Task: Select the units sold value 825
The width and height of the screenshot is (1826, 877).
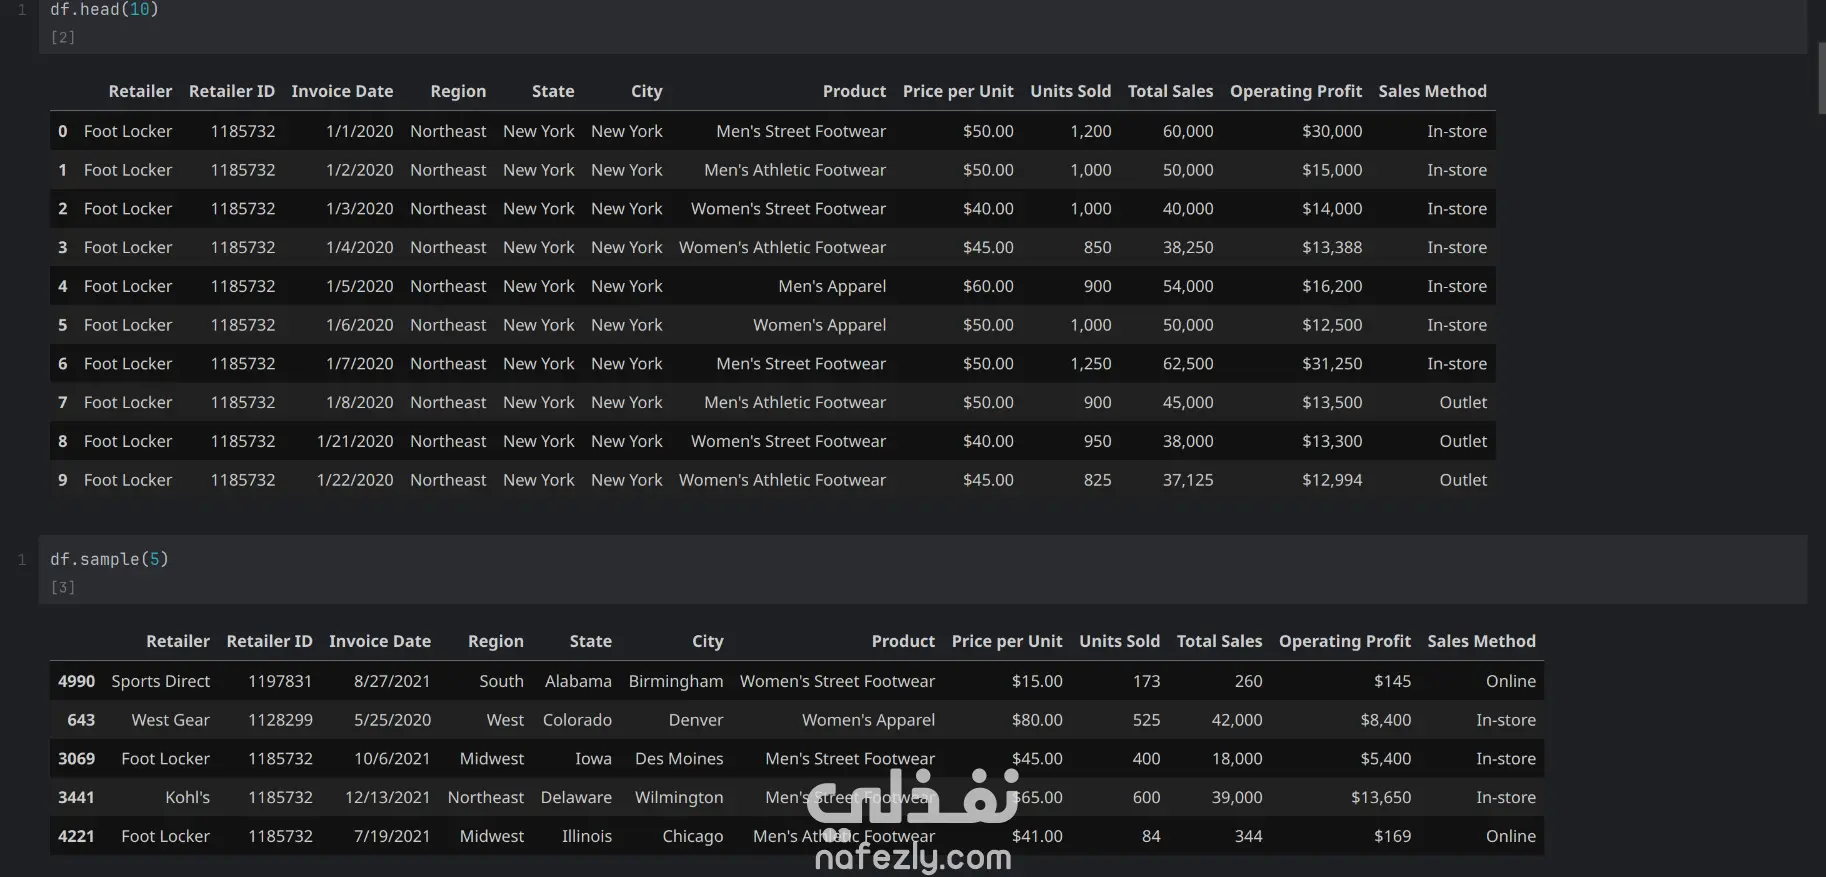Action: point(1098,480)
